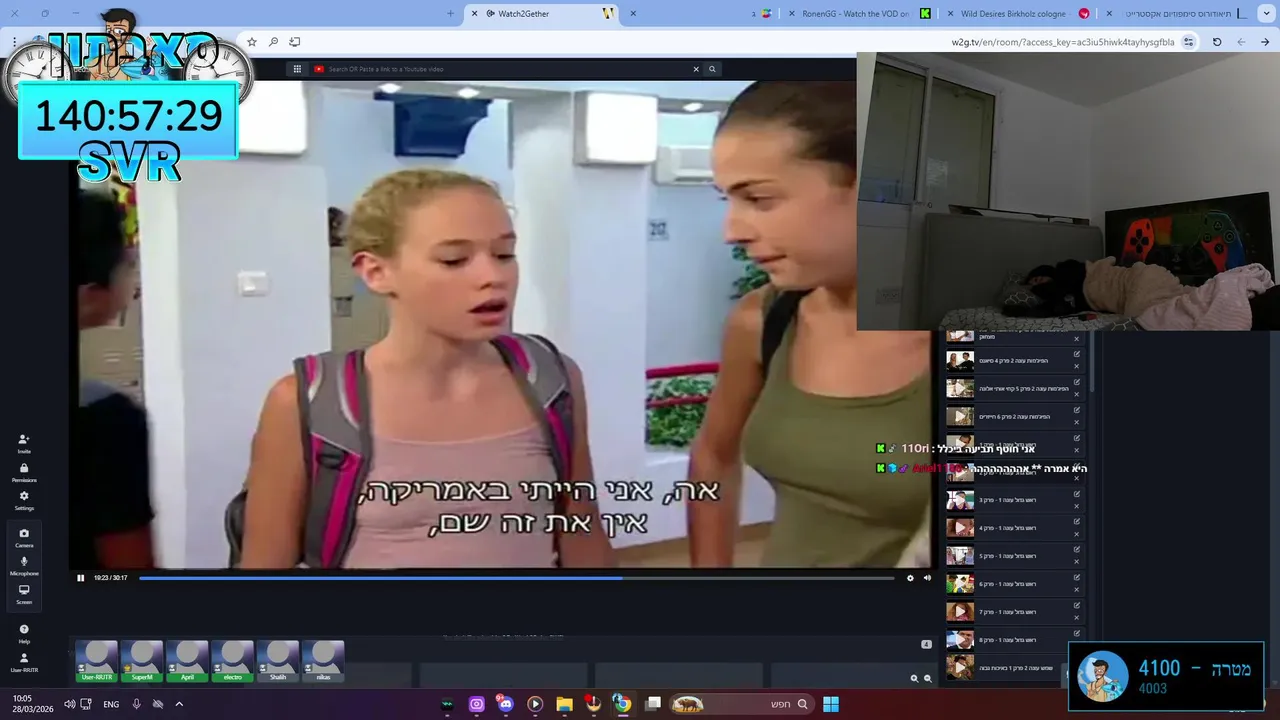Select April participant avatar

(x=187, y=661)
